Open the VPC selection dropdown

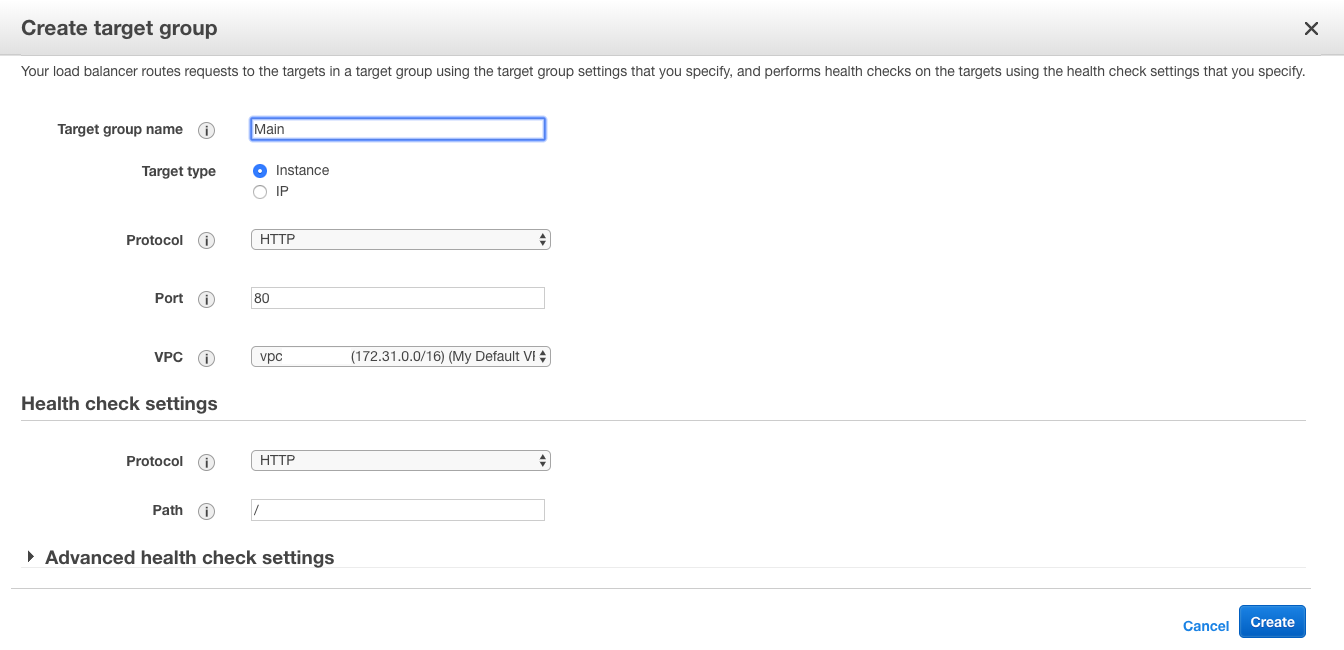[400, 357]
